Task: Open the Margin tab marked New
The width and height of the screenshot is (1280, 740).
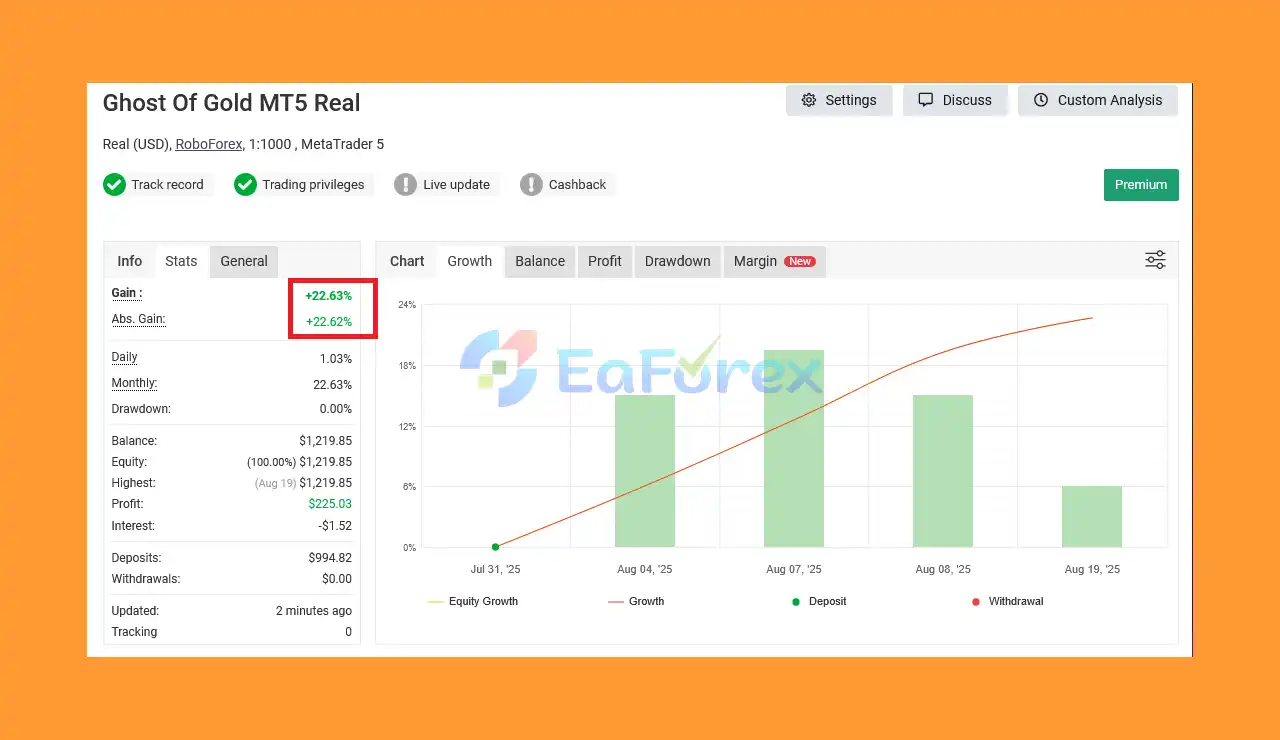Action: pos(774,261)
